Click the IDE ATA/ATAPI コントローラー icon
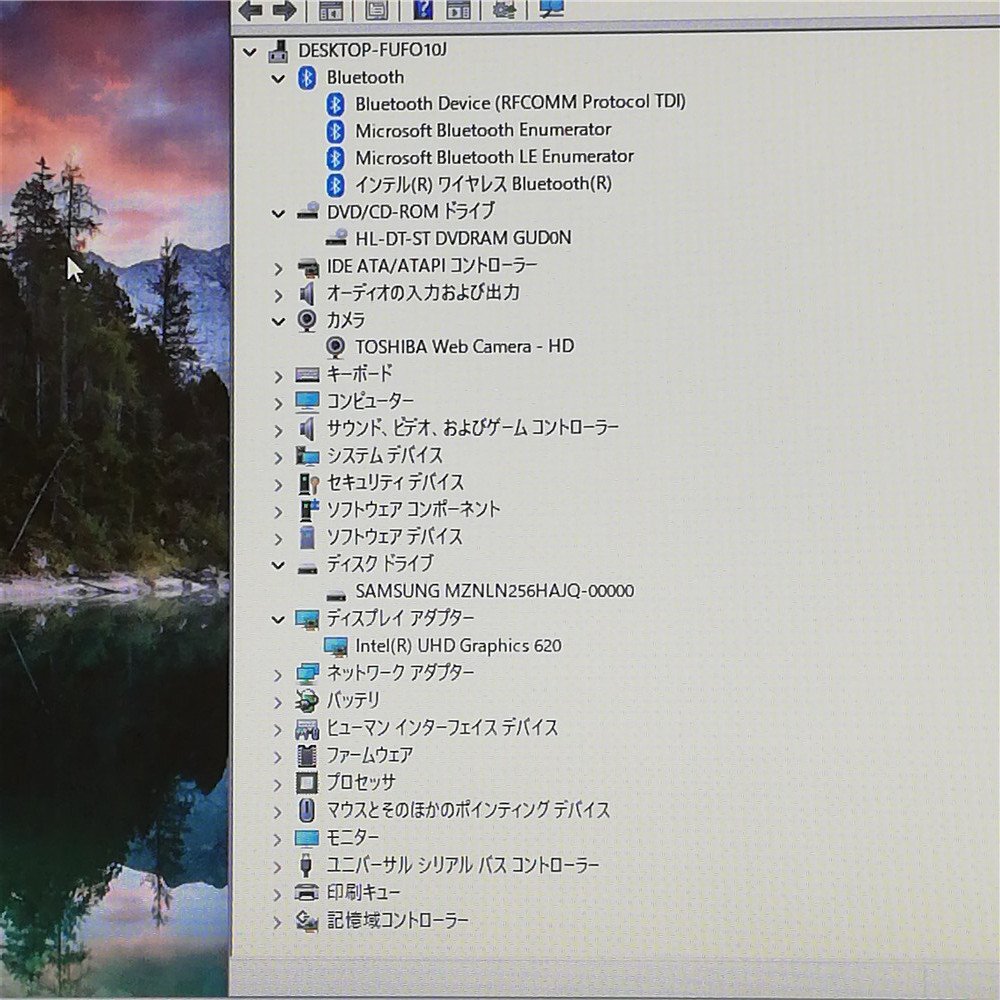1000x1000 pixels. click(308, 268)
